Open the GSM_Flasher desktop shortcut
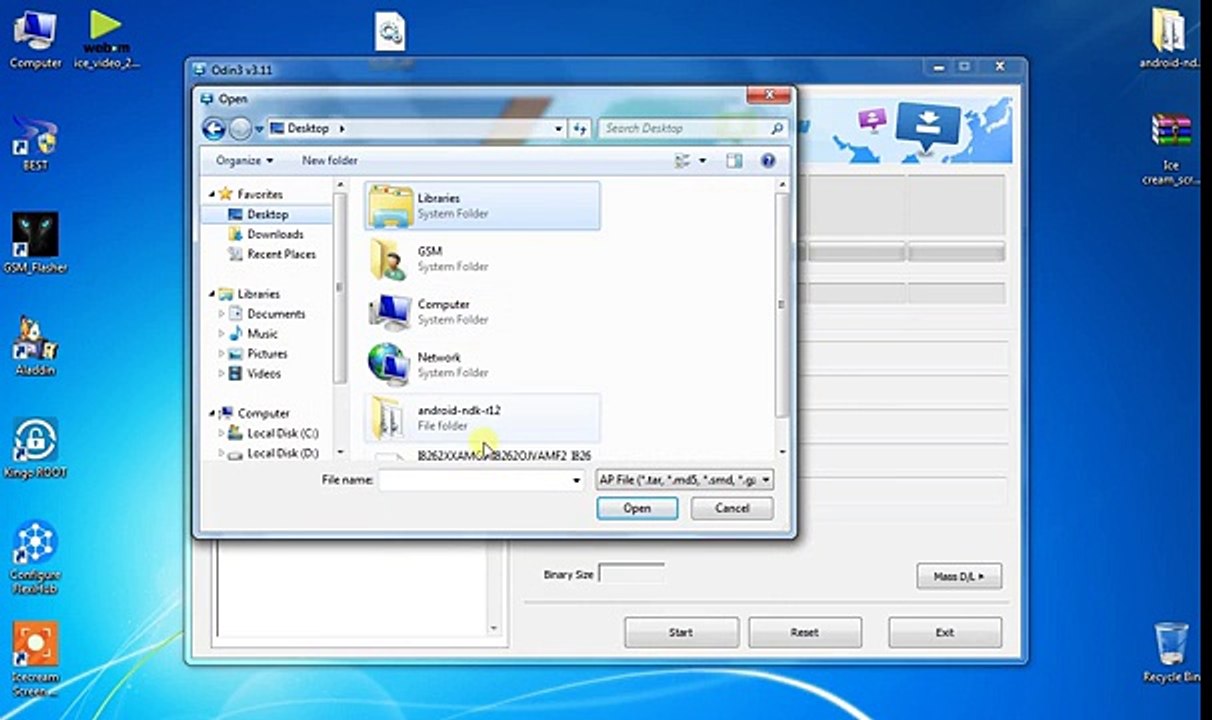This screenshot has height=720, width=1212. click(35, 242)
